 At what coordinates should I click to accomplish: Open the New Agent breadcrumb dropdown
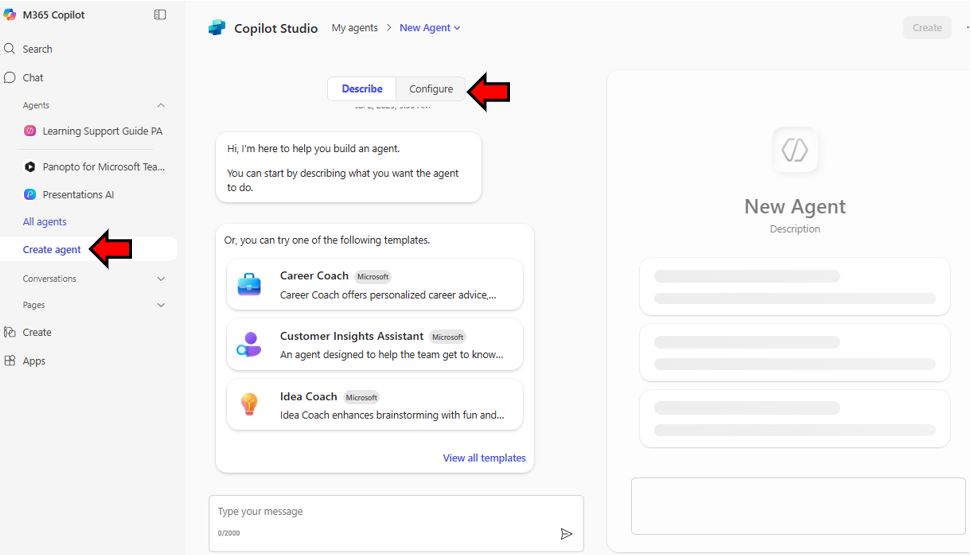pyautogui.click(x=430, y=28)
